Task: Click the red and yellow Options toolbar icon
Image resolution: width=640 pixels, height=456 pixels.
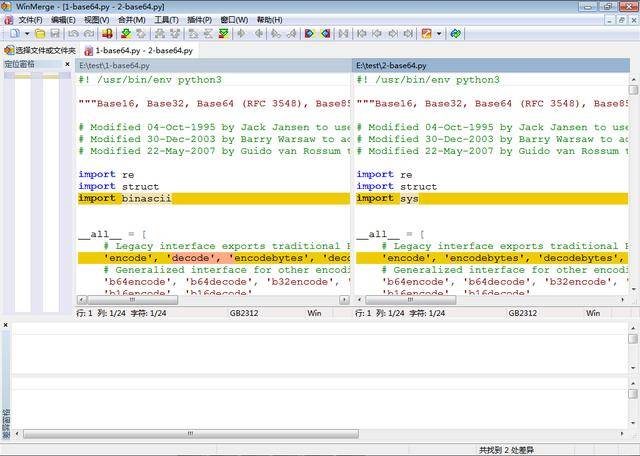Action: coord(107,33)
